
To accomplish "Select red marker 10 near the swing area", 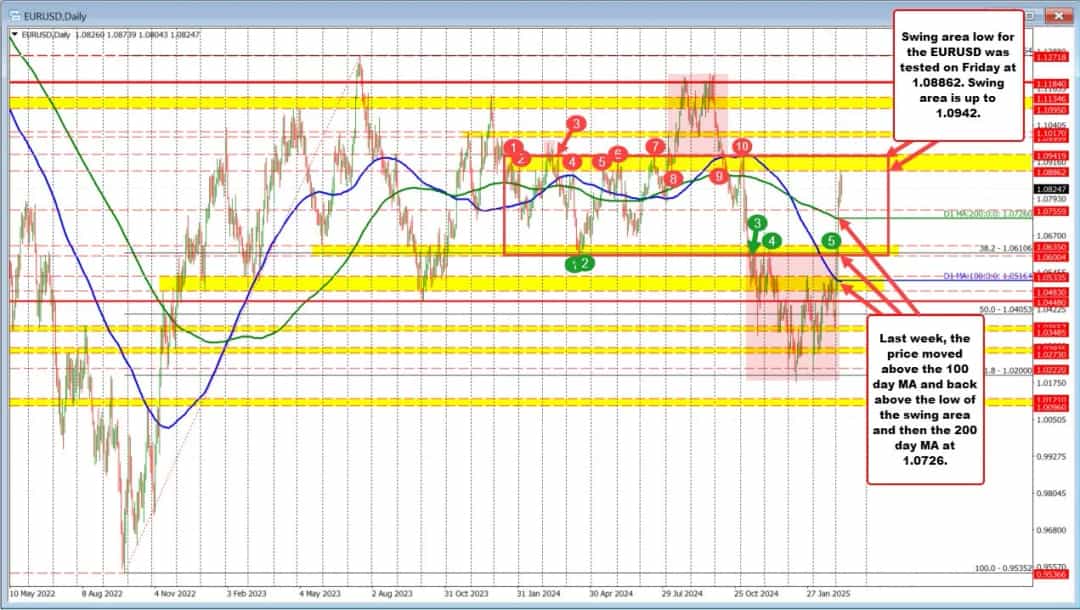I will [x=742, y=146].
